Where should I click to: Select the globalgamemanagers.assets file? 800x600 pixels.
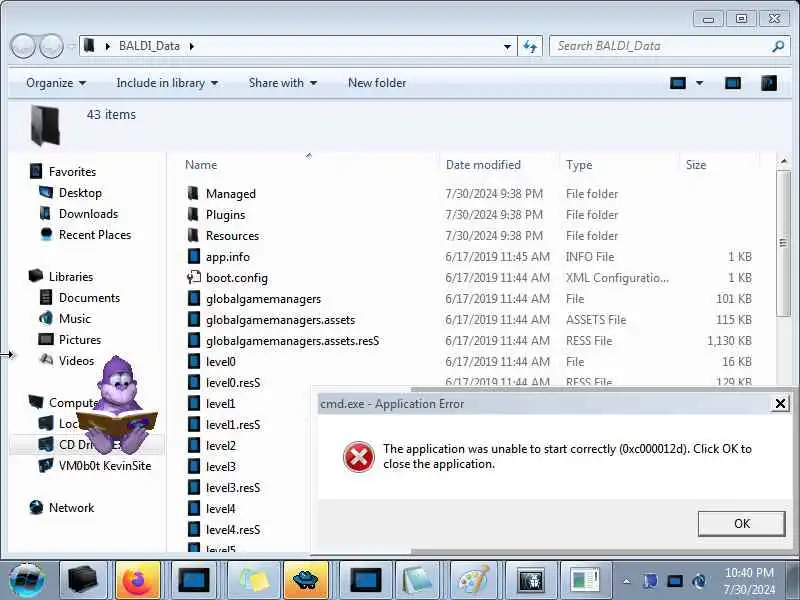(x=280, y=320)
